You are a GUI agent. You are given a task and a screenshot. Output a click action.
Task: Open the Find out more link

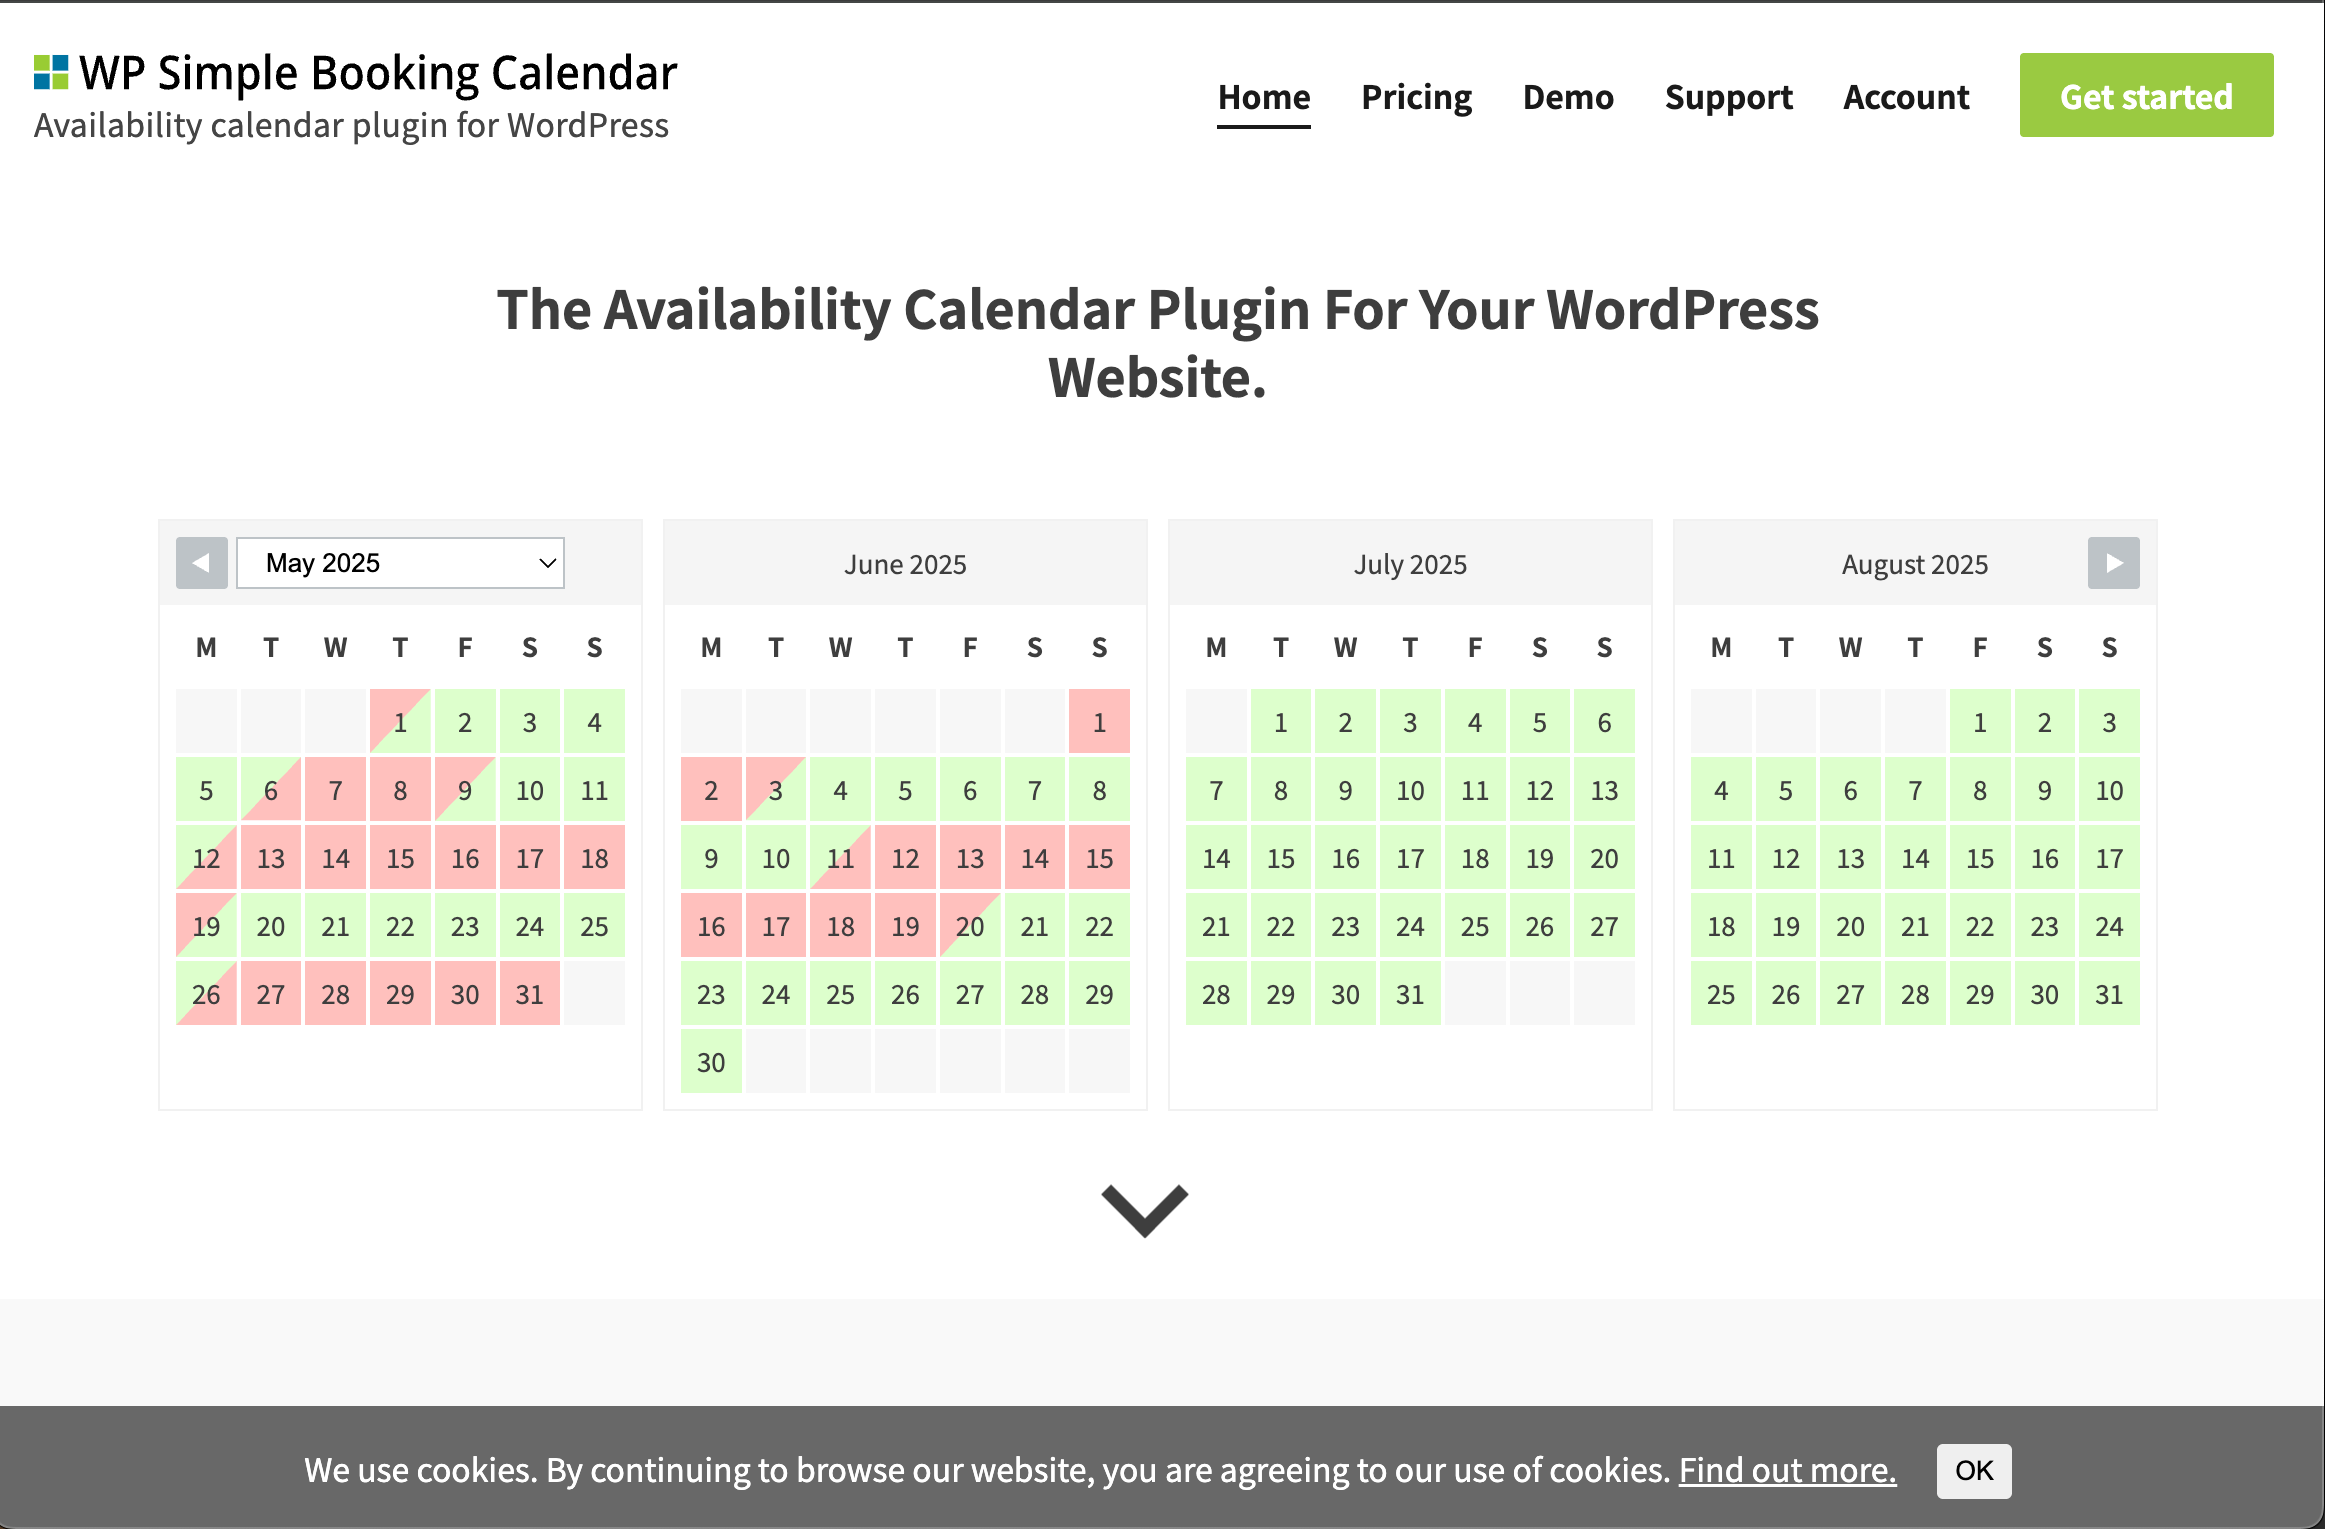1787,1471
